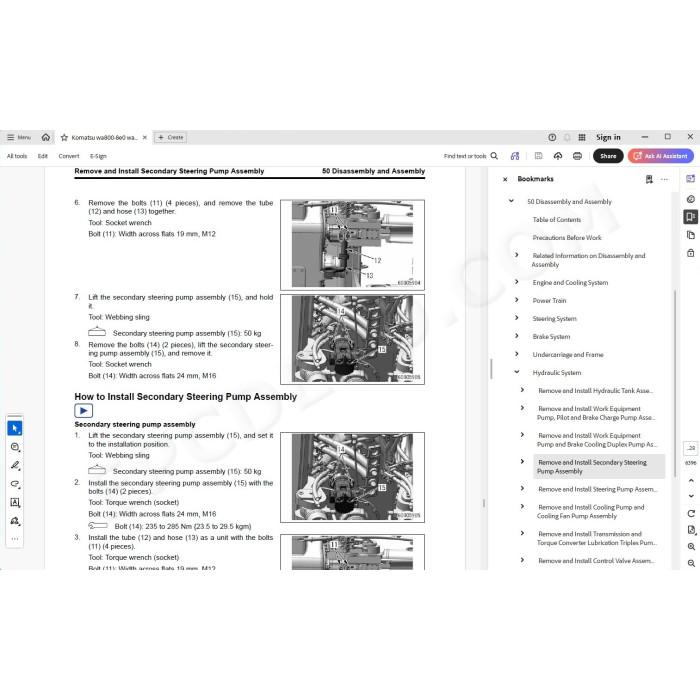
Task: Expand Steering System bookmark
Action: coord(517,318)
